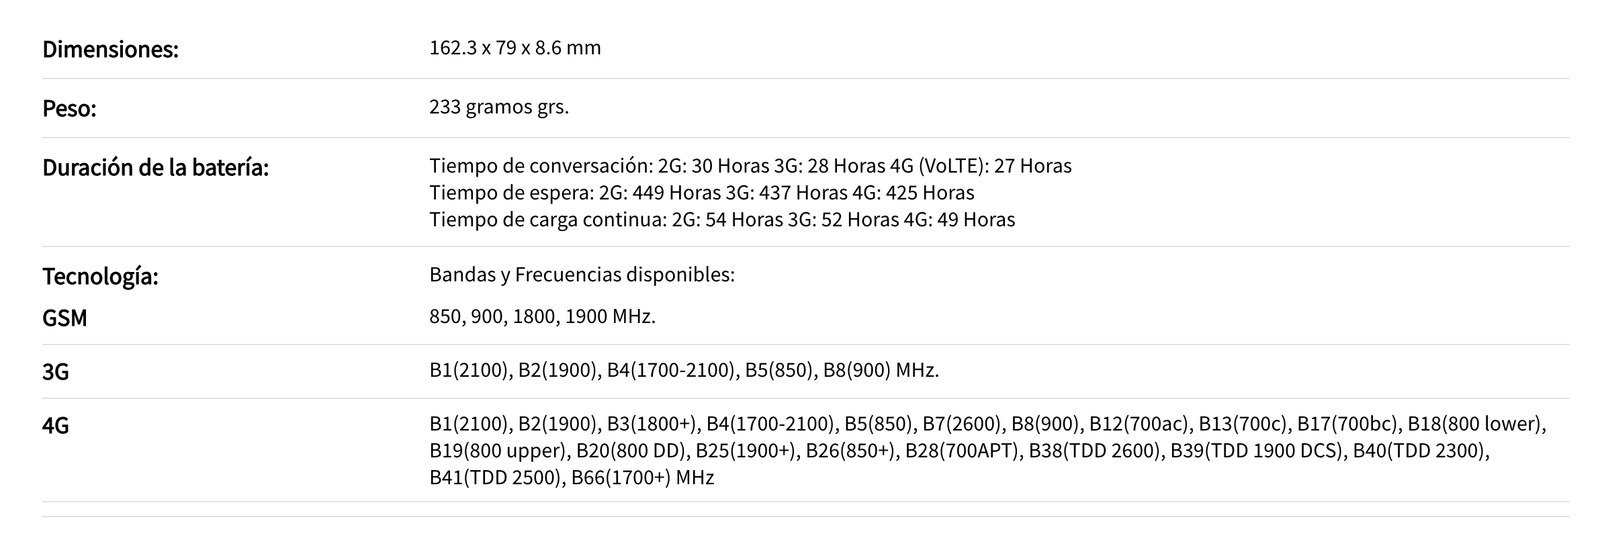Click the Dimensiones label
Image resolution: width=1600 pixels, height=548 pixels.
110,49
